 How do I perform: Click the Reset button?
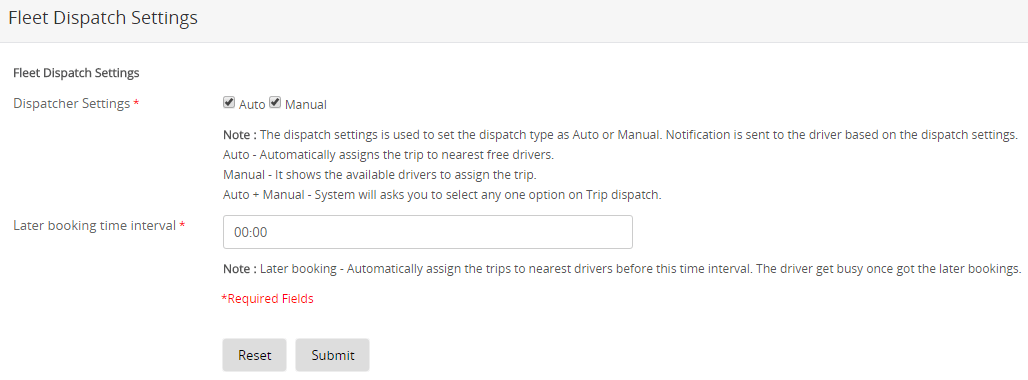(x=254, y=355)
